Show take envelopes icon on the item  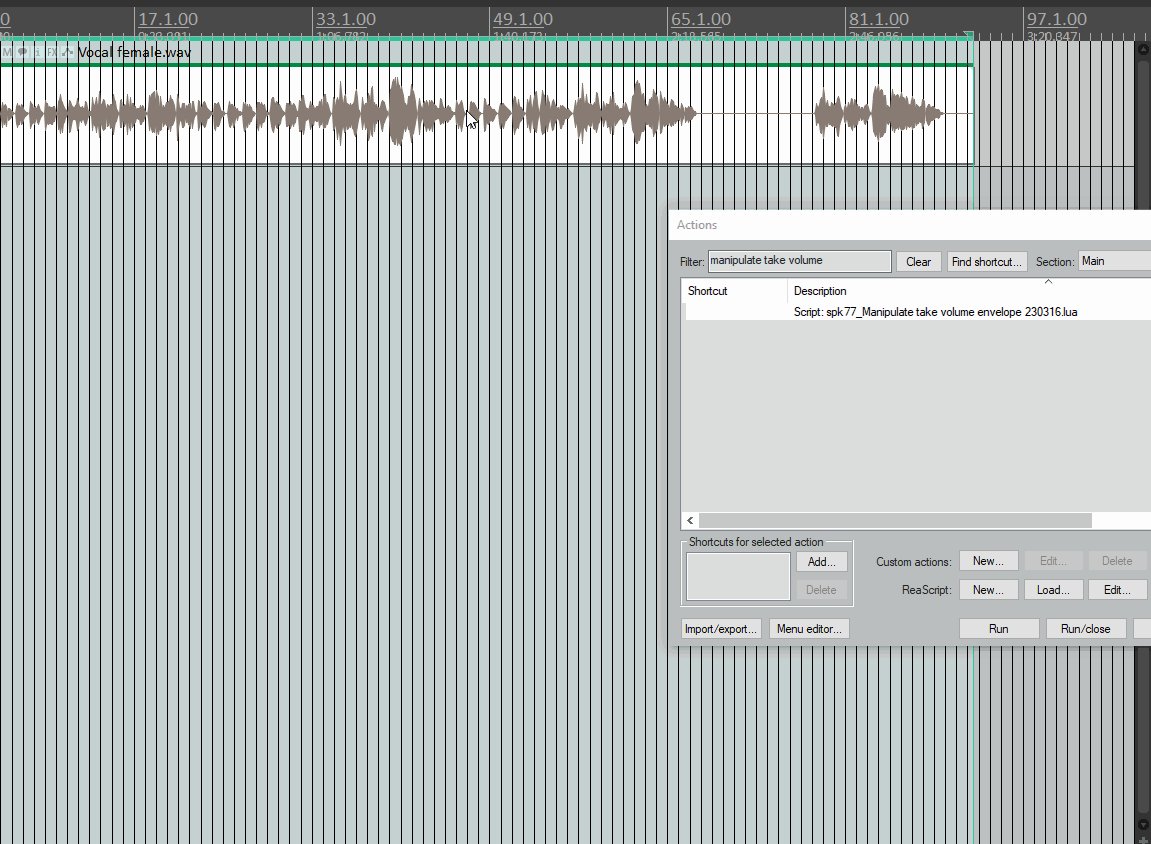tap(67, 52)
